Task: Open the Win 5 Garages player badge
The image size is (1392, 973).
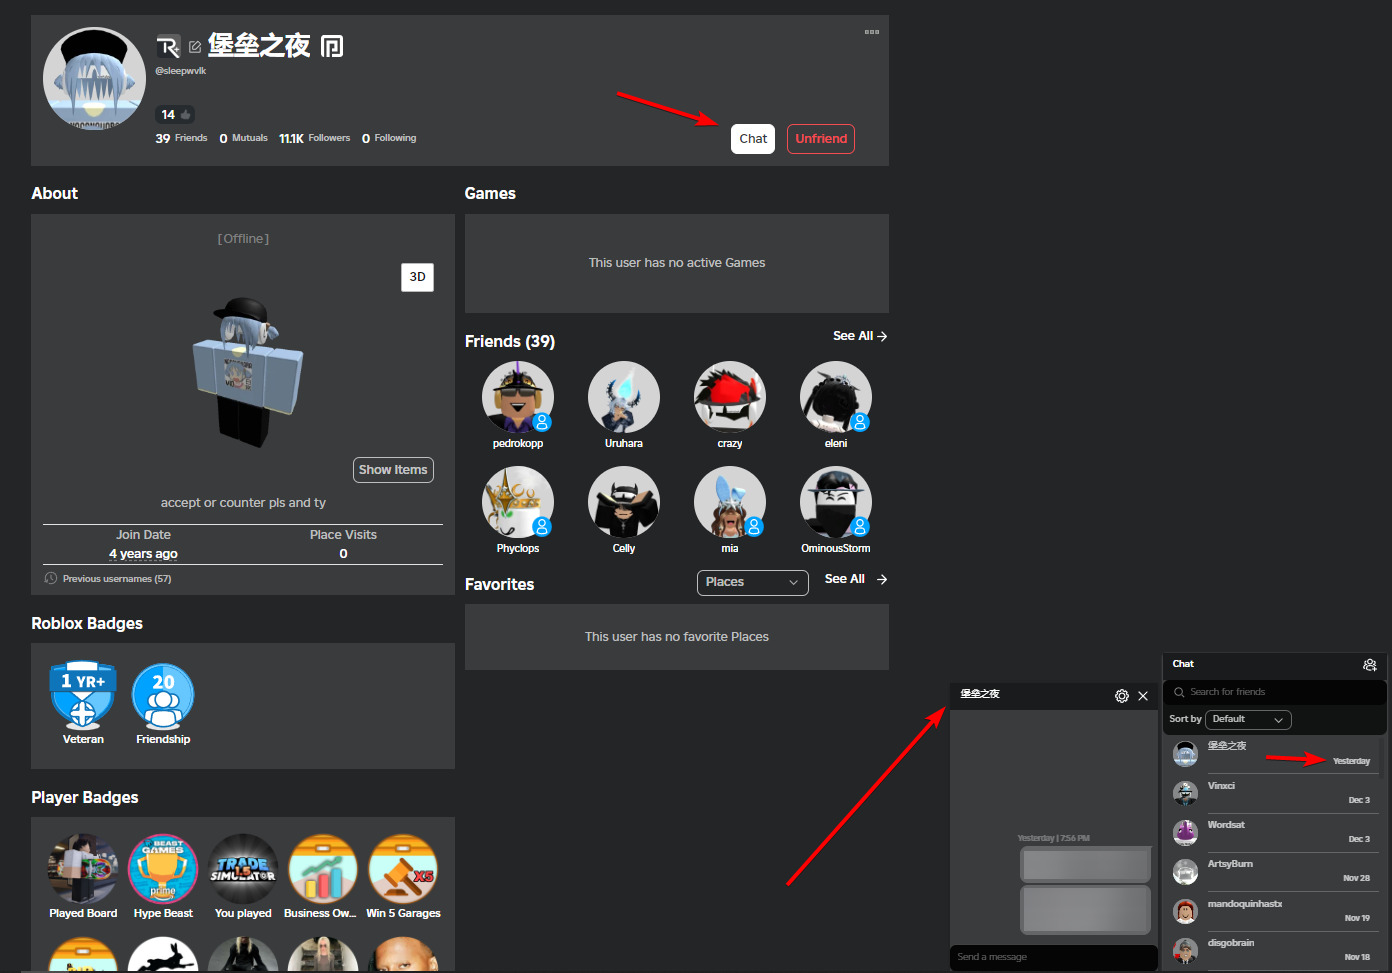Action: [x=403, y=869]
